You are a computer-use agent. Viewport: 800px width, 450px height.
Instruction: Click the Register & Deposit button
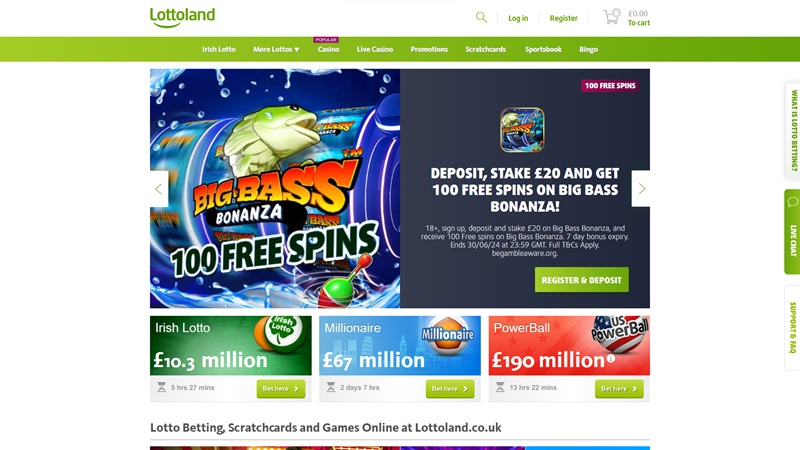coord(582,280)
